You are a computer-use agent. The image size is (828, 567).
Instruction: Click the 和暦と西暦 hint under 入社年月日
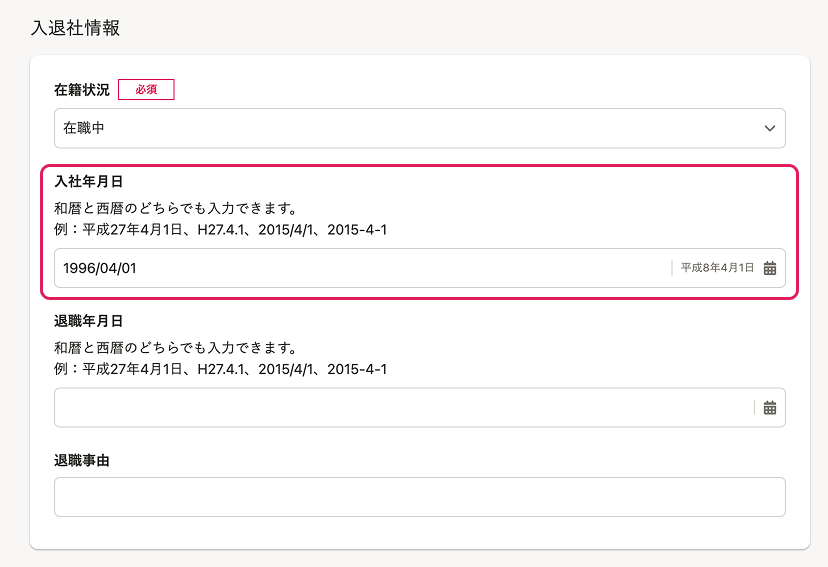point(175,208)
